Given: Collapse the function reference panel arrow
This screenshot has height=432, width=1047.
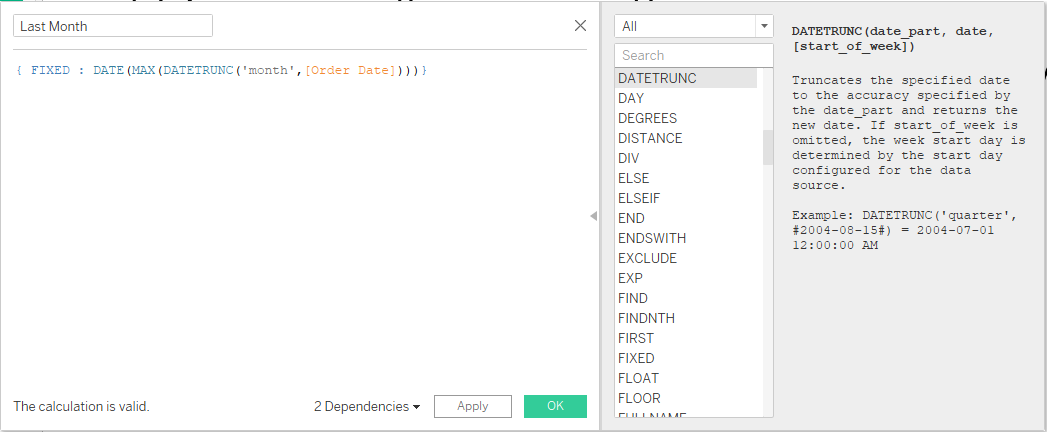Looking at the screenshot, I should pyautogui.click(x=593, y=216).
